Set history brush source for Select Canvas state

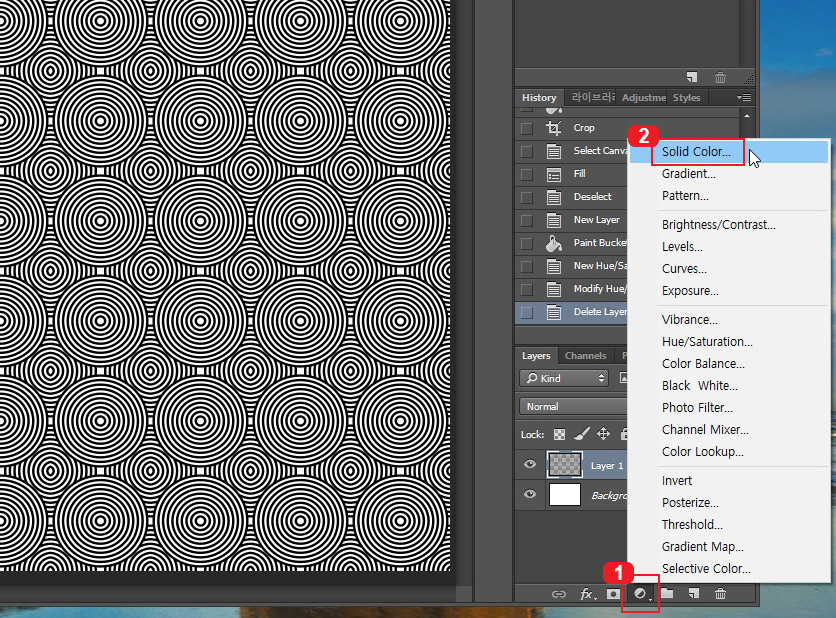[x=527, y=151]
